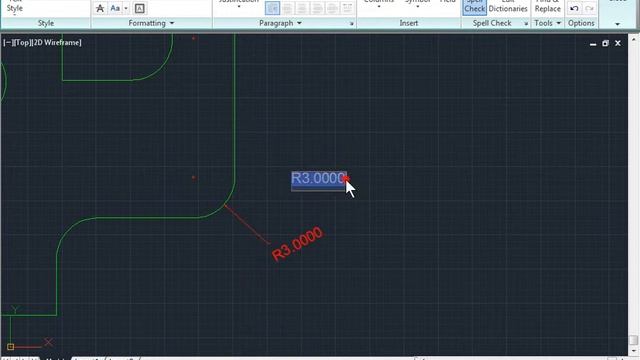Expand the arrow below the Close panel
The height and width of the screenshot is (360, 640).
[617, 24]
